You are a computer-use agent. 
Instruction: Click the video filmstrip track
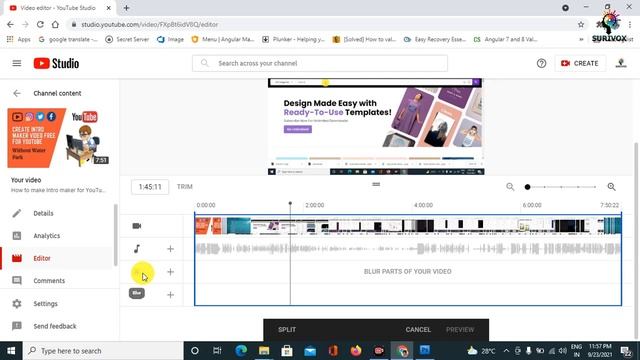pyautogui.click(x=408, y=226)
